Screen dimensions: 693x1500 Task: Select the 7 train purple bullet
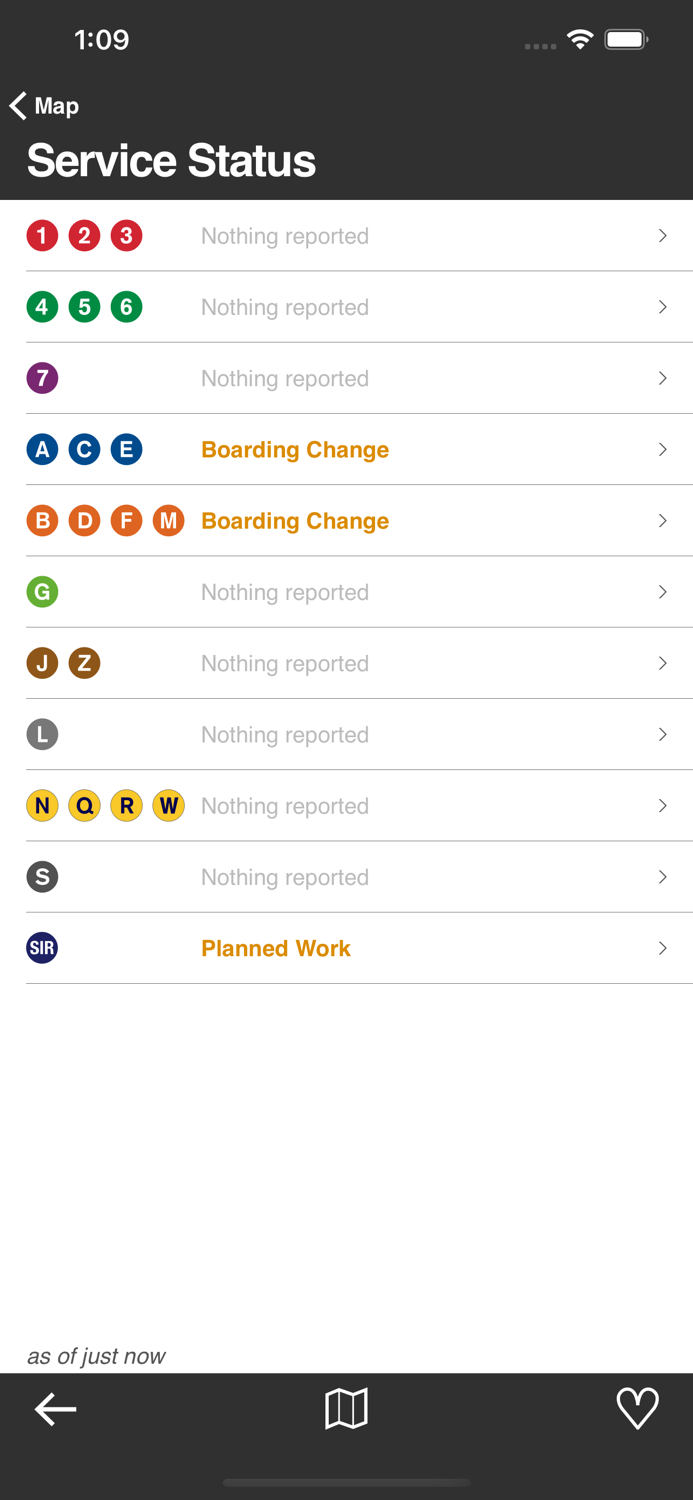42,378
